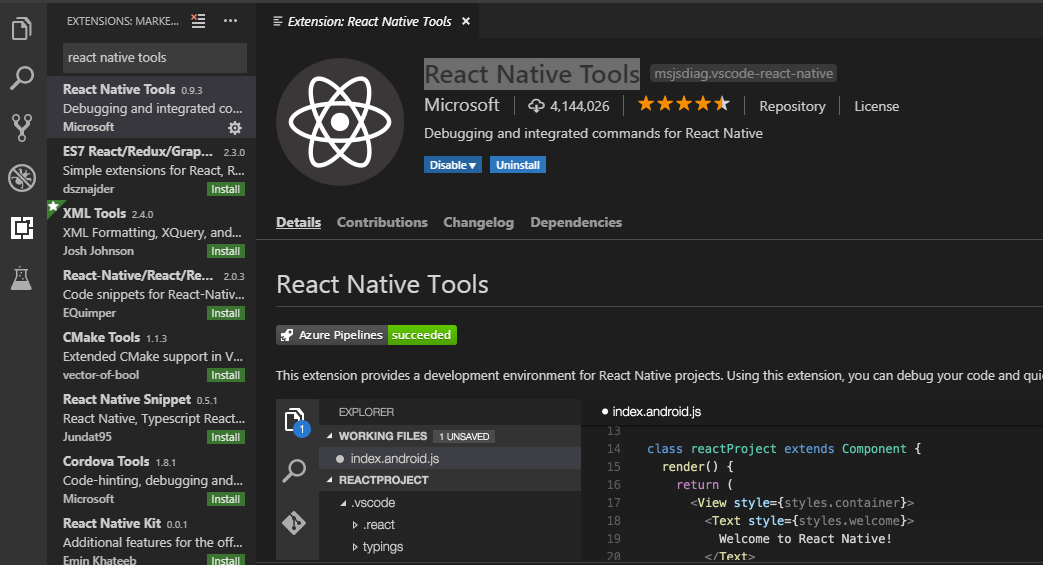Screen dimensions: 1043x565
Task: Open the Disable dropdown button
Action: point(453,165)
